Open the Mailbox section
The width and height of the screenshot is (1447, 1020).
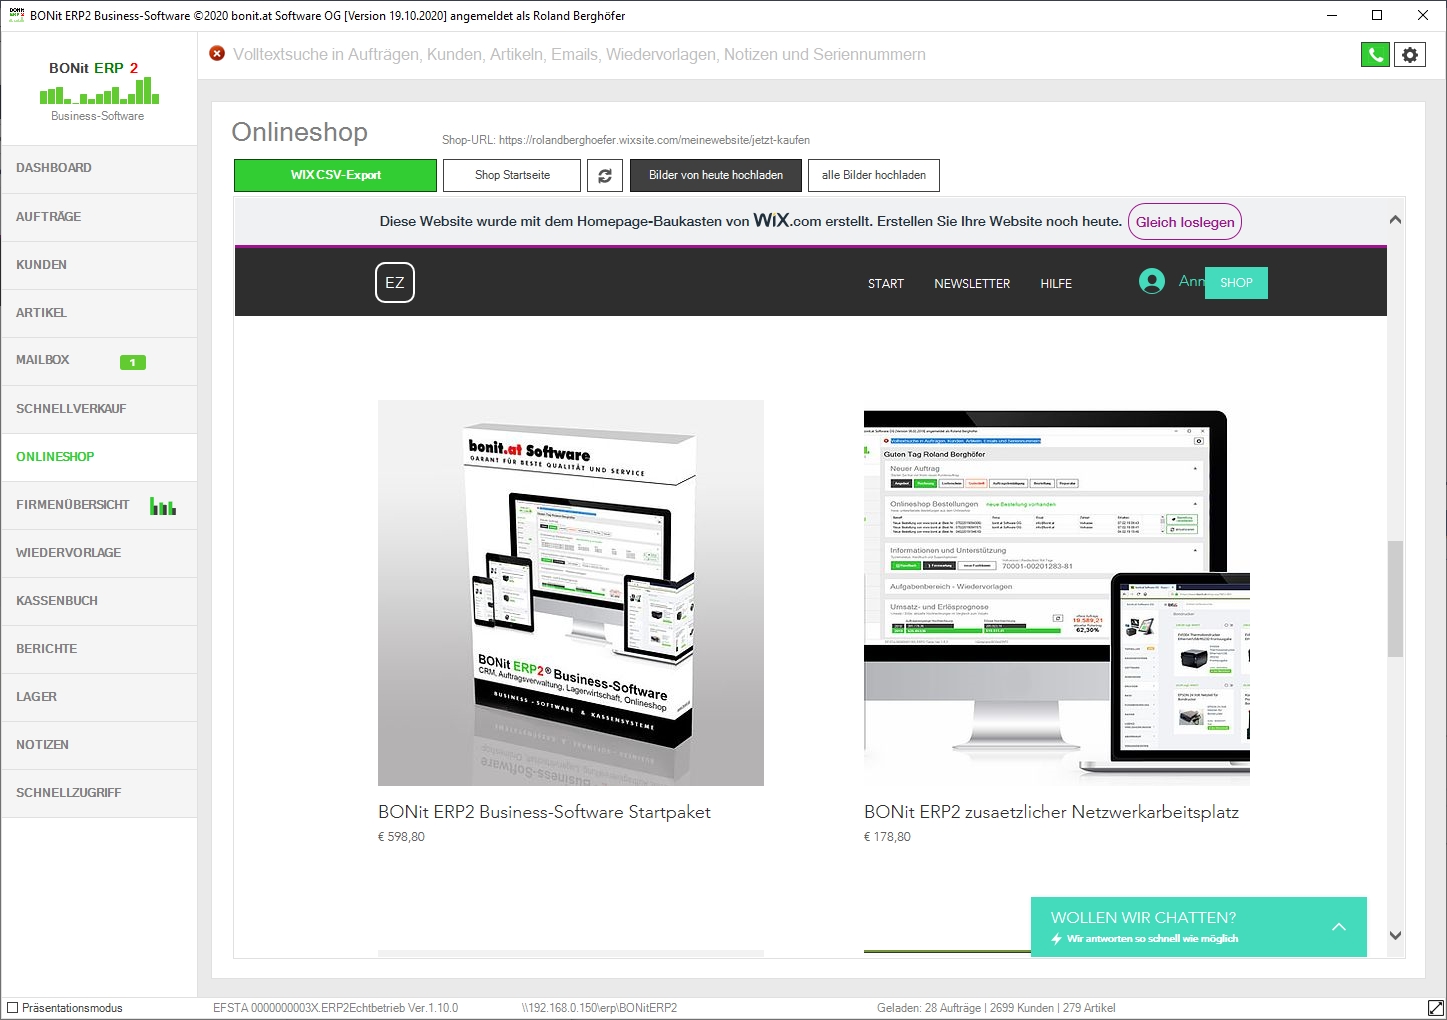pos(99,361)
